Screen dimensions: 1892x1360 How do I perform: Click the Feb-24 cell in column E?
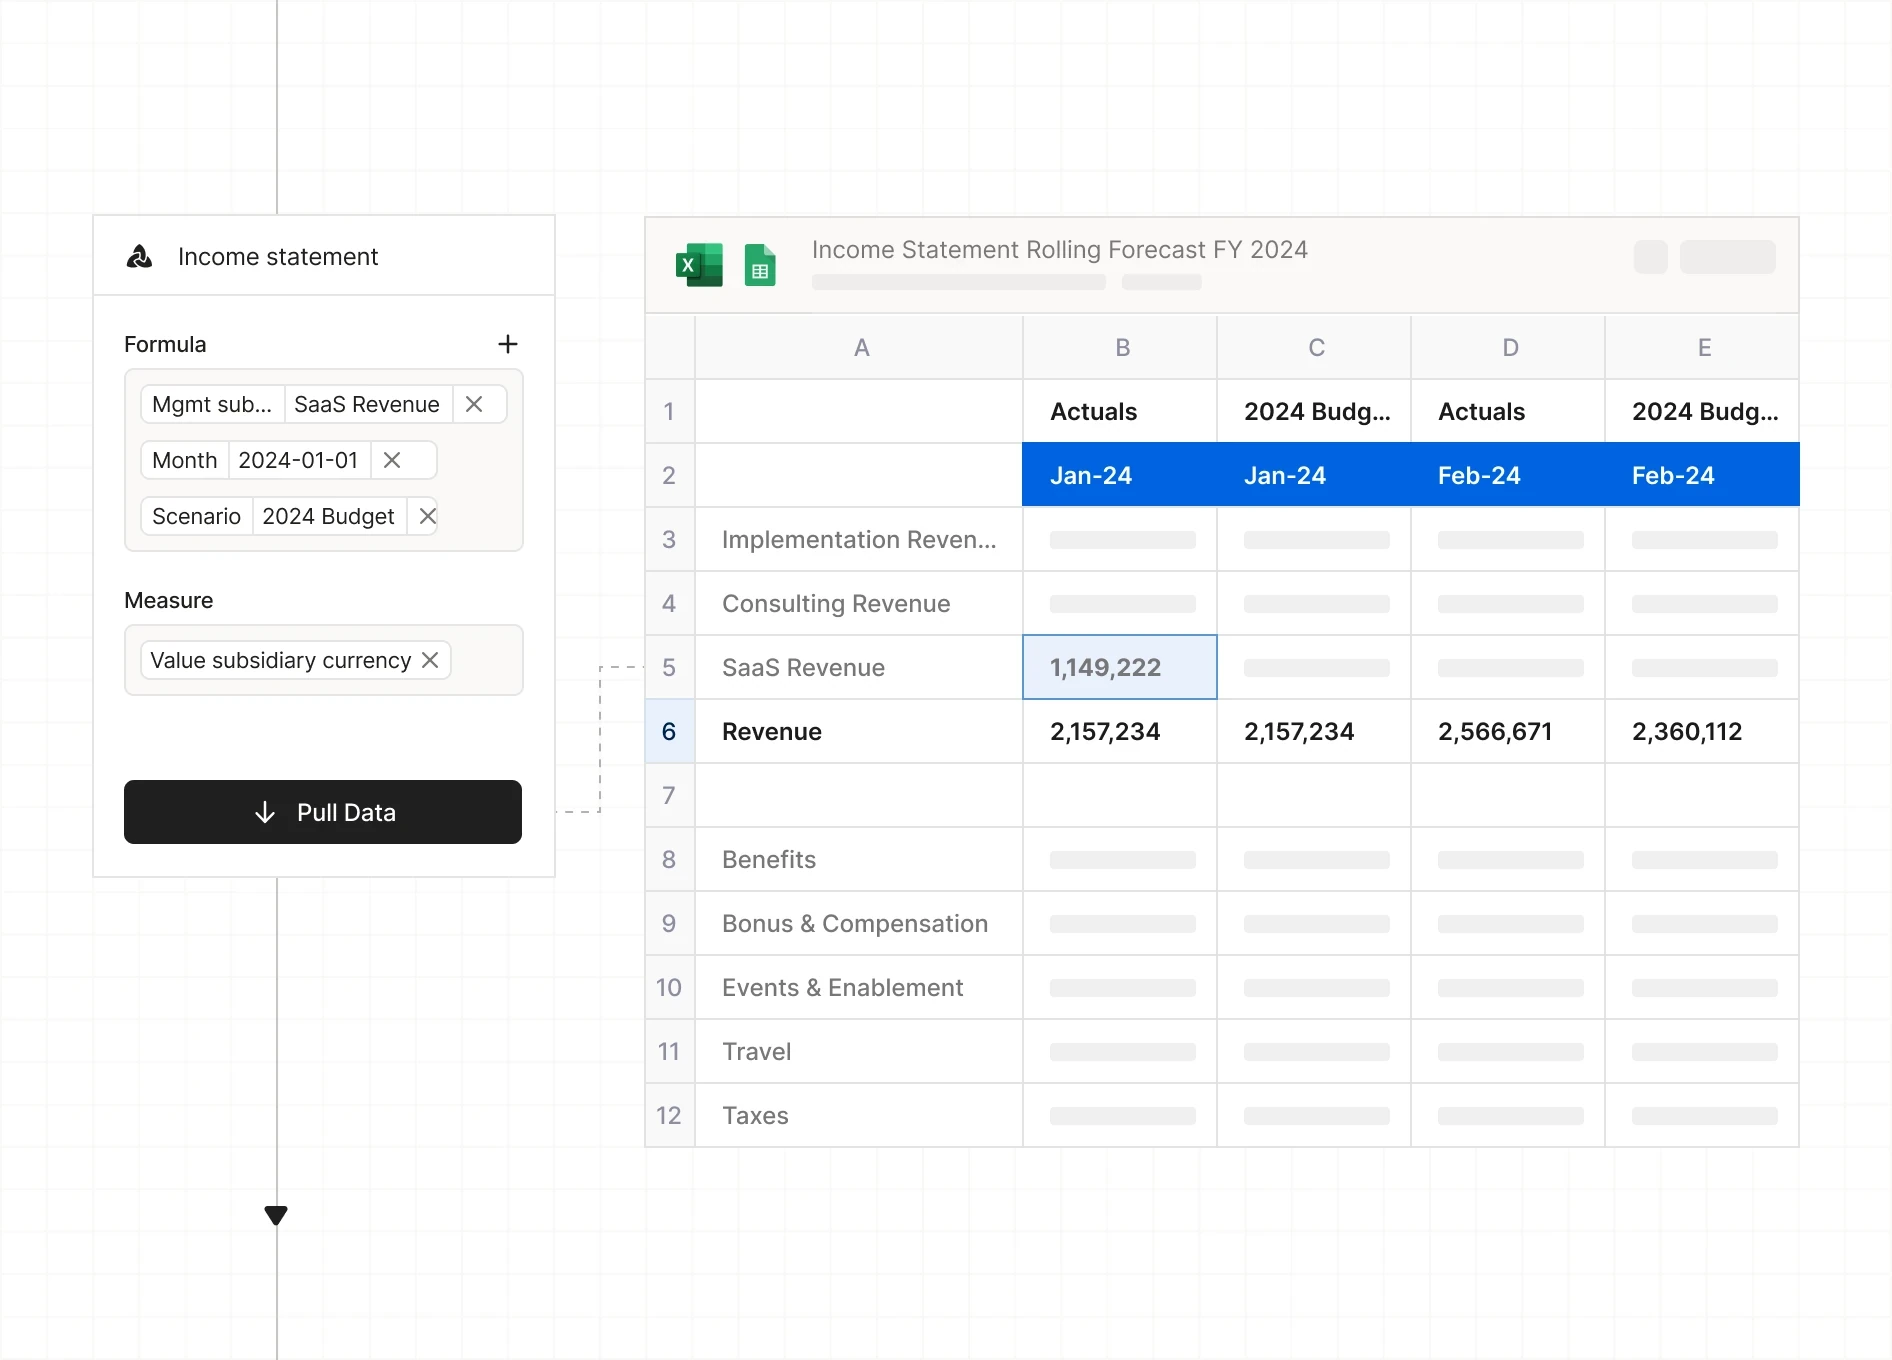point(1702,475)
